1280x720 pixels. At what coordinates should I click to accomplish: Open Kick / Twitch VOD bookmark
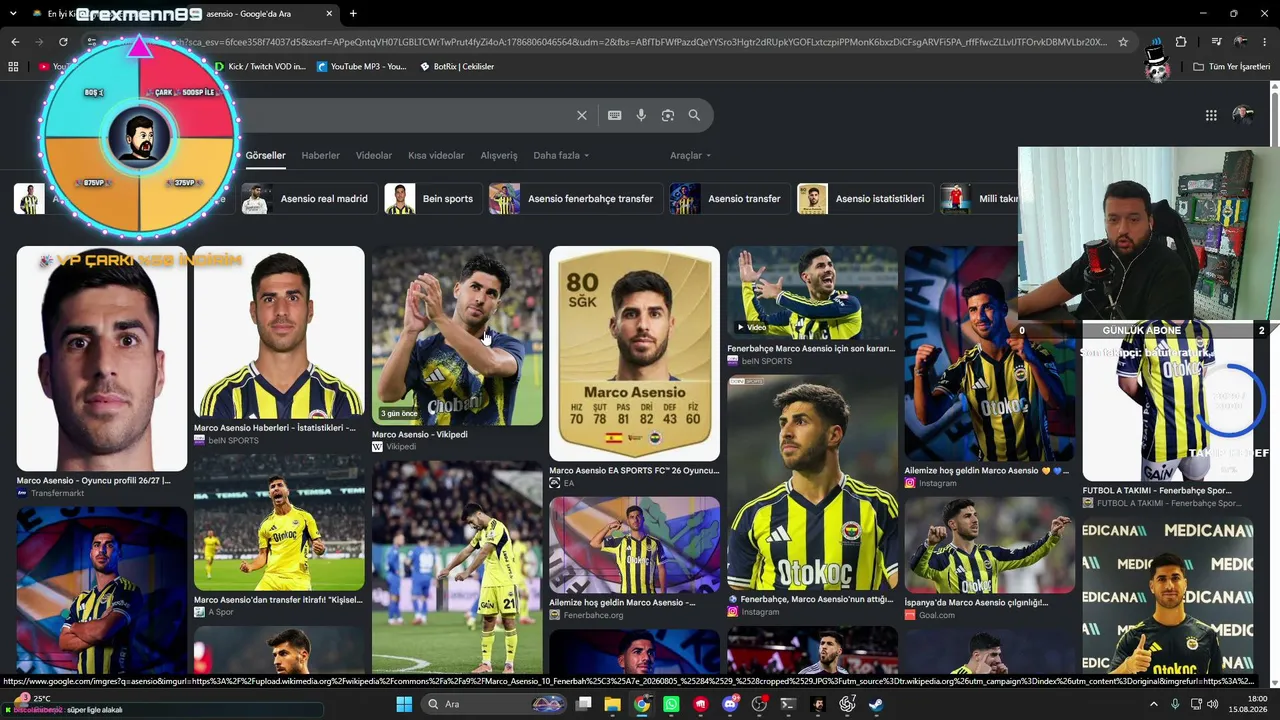coord(260,67)
